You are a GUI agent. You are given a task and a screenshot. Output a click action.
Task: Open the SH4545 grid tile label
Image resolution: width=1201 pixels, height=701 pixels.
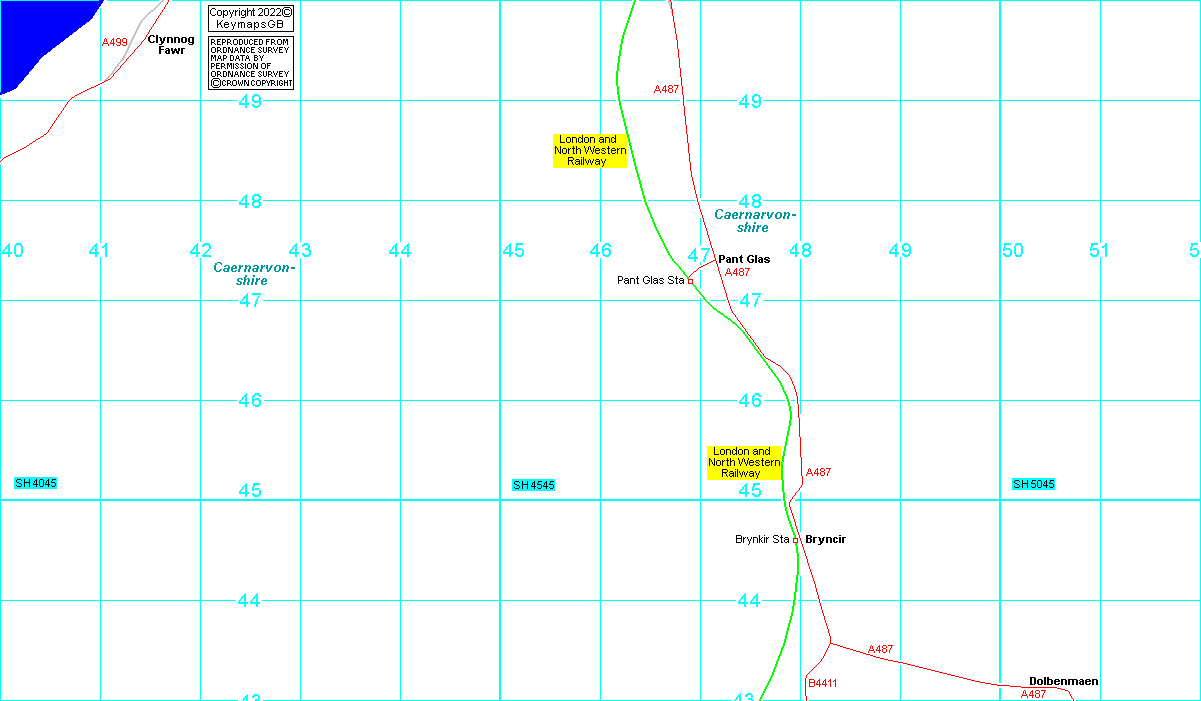(x=534, y=485)
